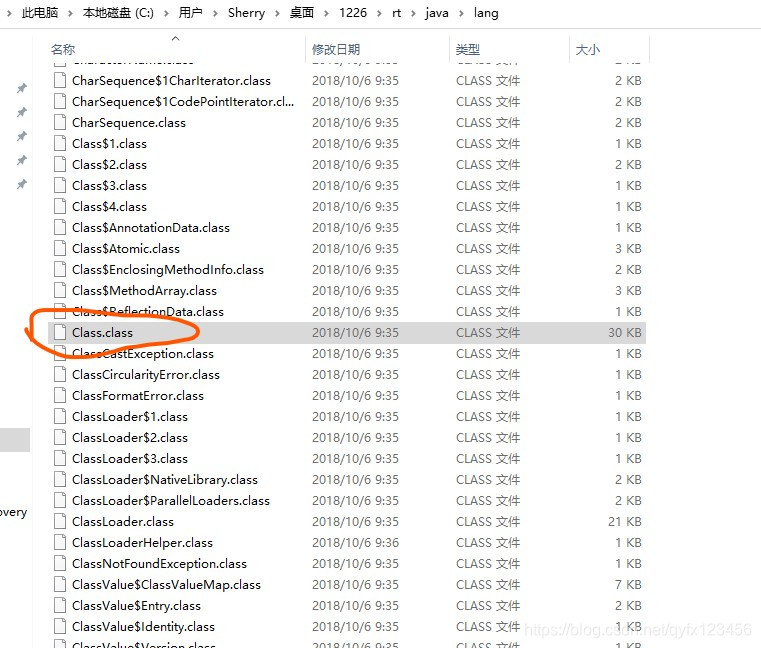The width and height of the screenshot is (761, 648).
Task: Click the file icon of Class$Atomic.class
Action: click(x=60, y=248)
